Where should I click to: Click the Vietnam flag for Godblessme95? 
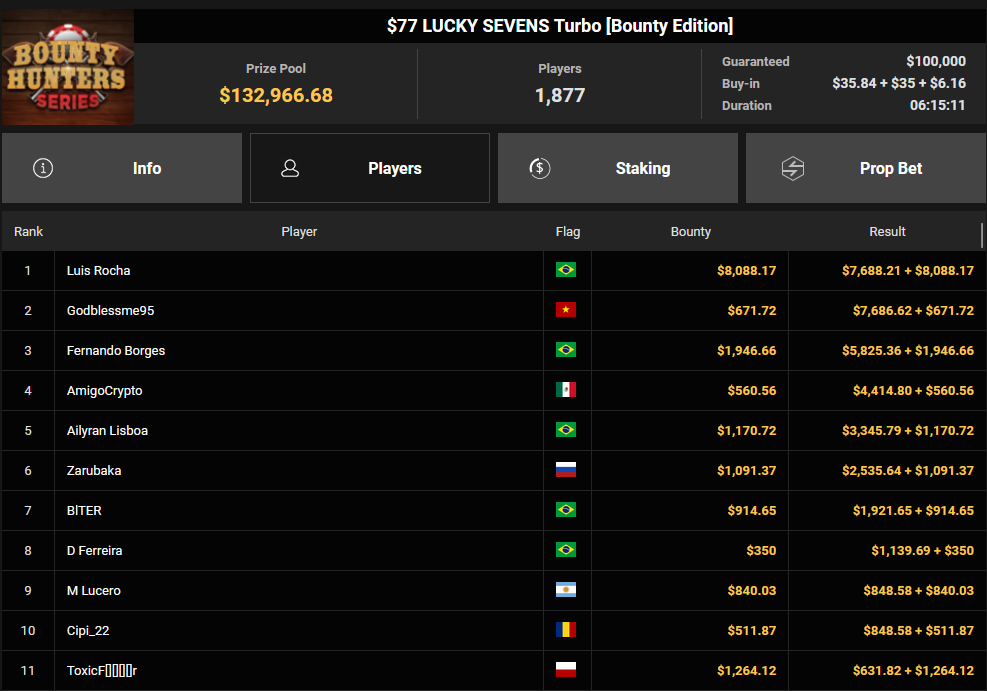click(x=566, y=310)
